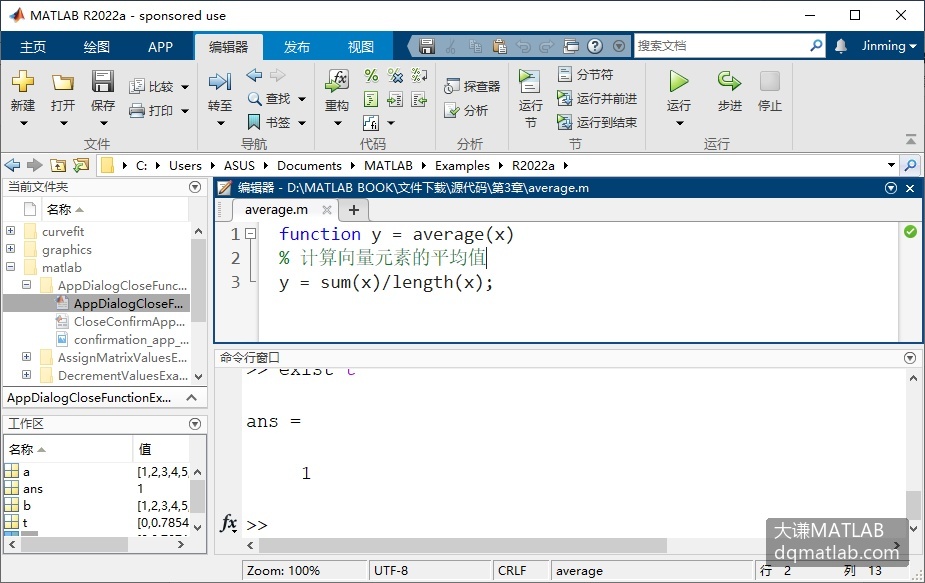
Task: Switch to the APP tab
Action: (160, 47)
